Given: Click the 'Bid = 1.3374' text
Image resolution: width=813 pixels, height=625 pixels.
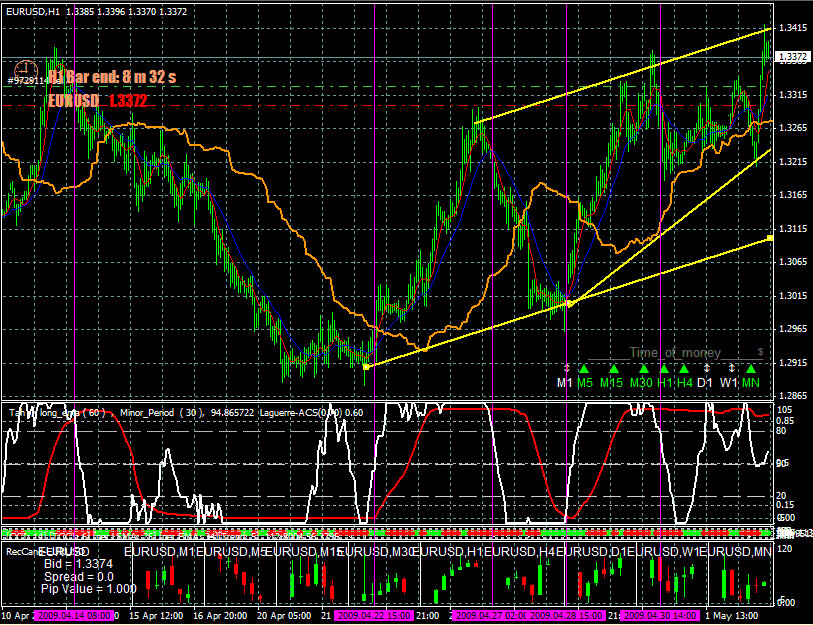Looking at the screenshot, I should (x=78, y=564).
